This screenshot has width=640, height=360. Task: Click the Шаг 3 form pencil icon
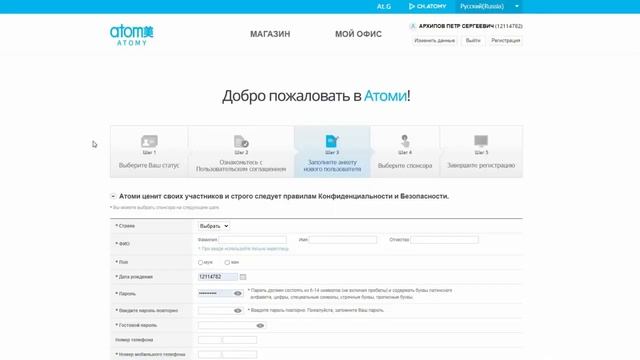(x=332, y=141)
